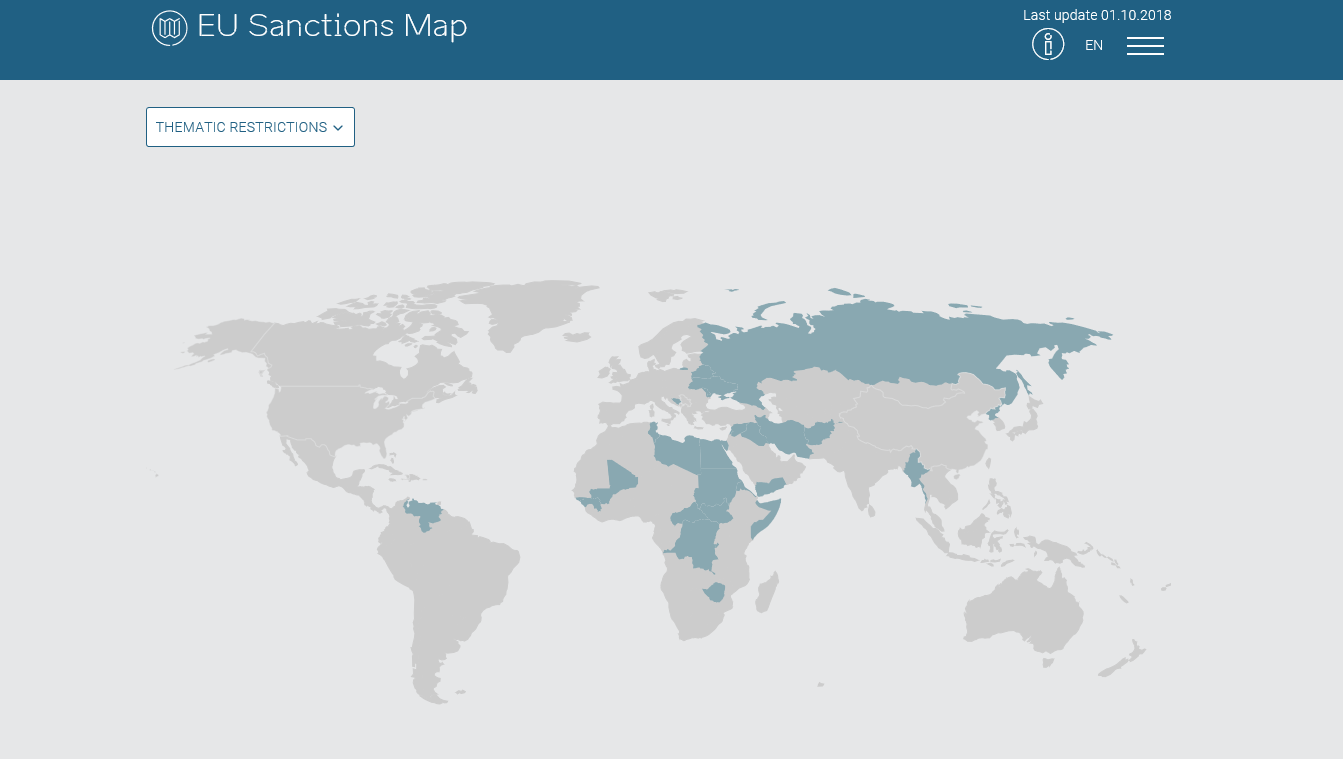
Task: Select Zimbabwe on the sanctions map
Action: coord(716,592)
